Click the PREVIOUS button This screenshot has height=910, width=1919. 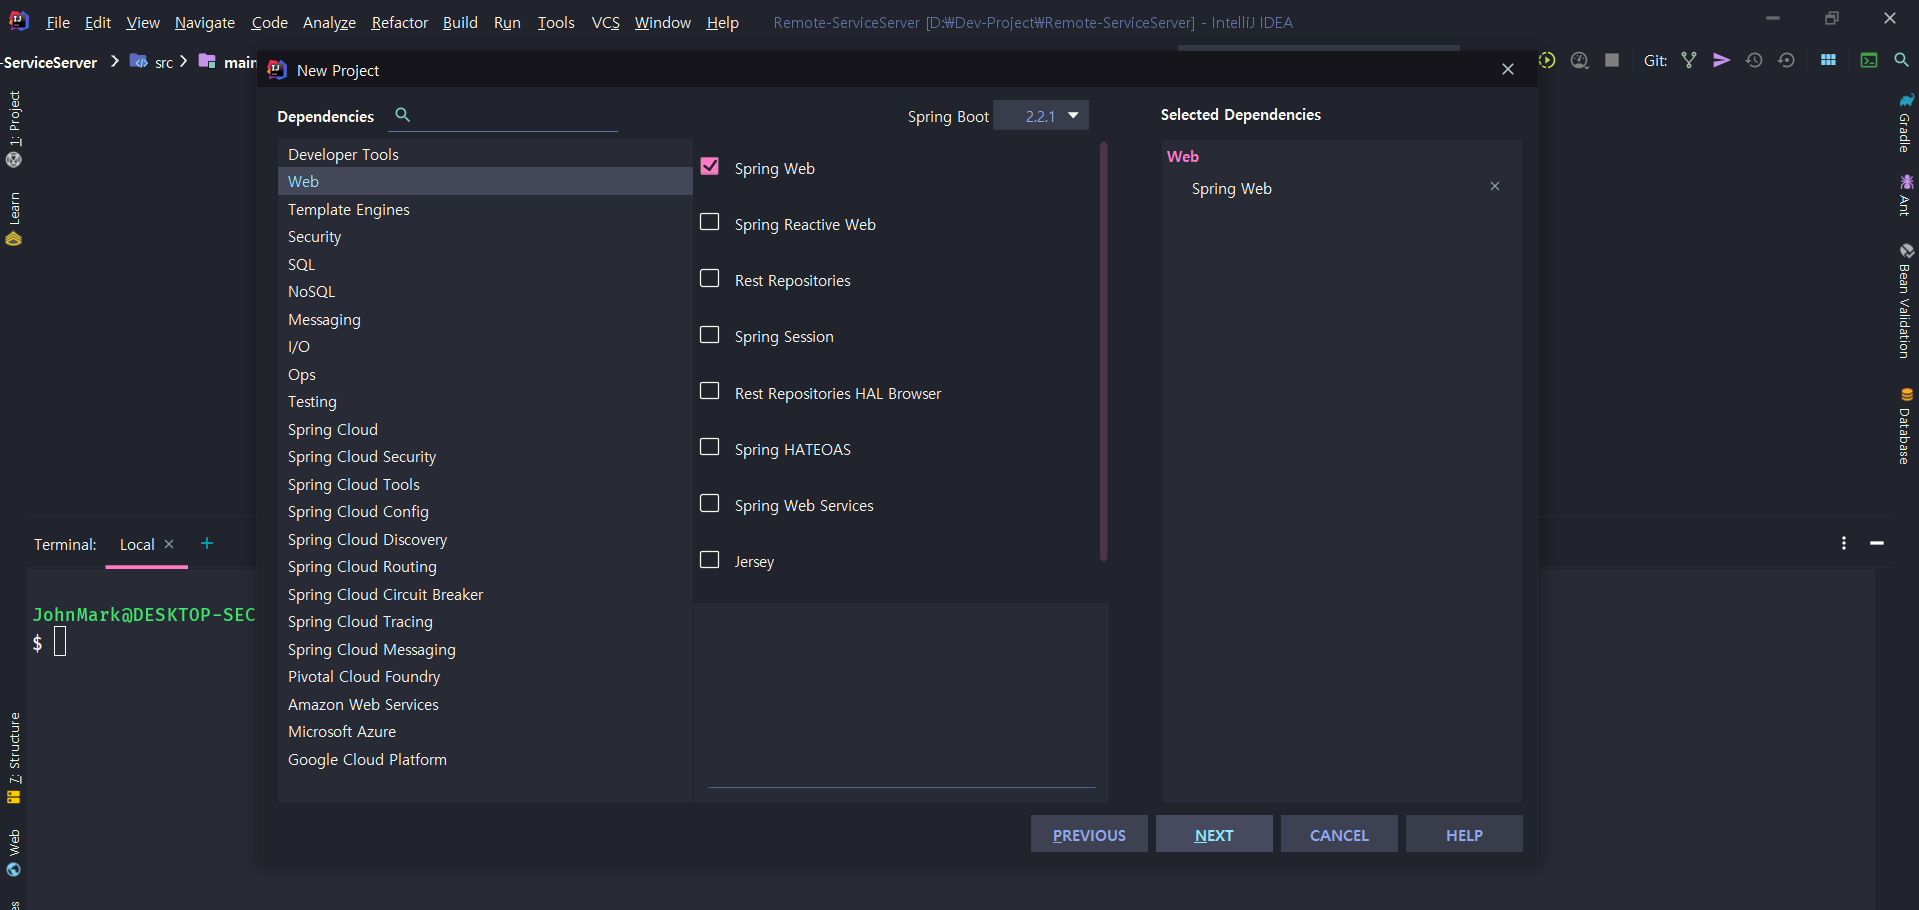pos(1089,834)
